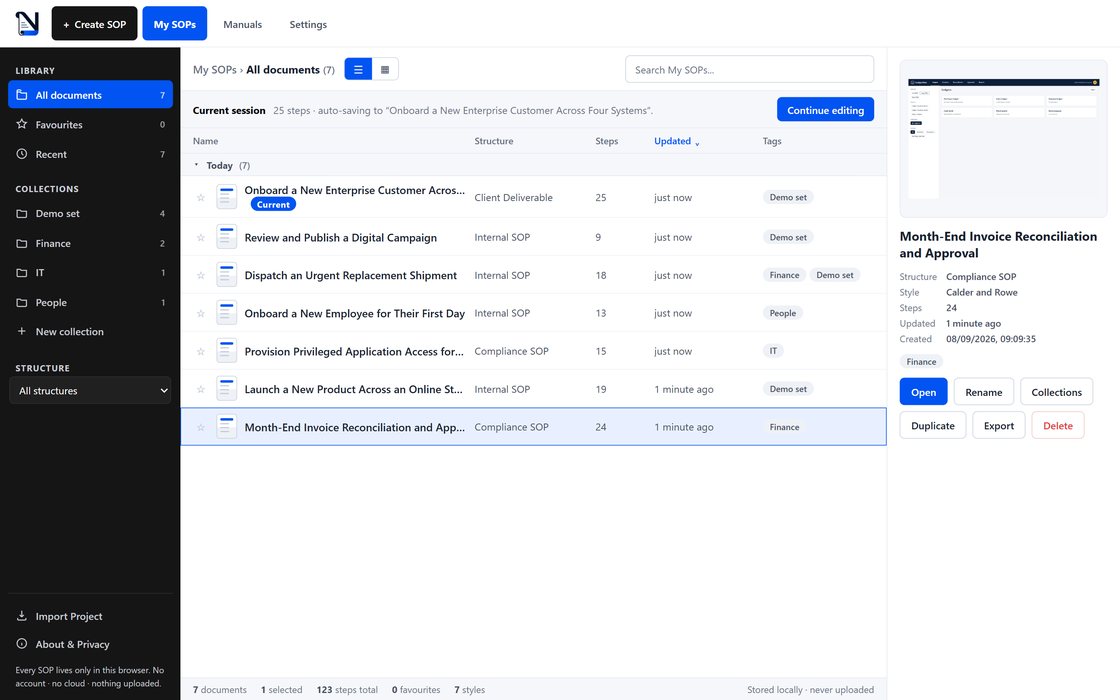The image size is (1120, 700).
Task: Click the Name column header
Action: pos(206,141)
